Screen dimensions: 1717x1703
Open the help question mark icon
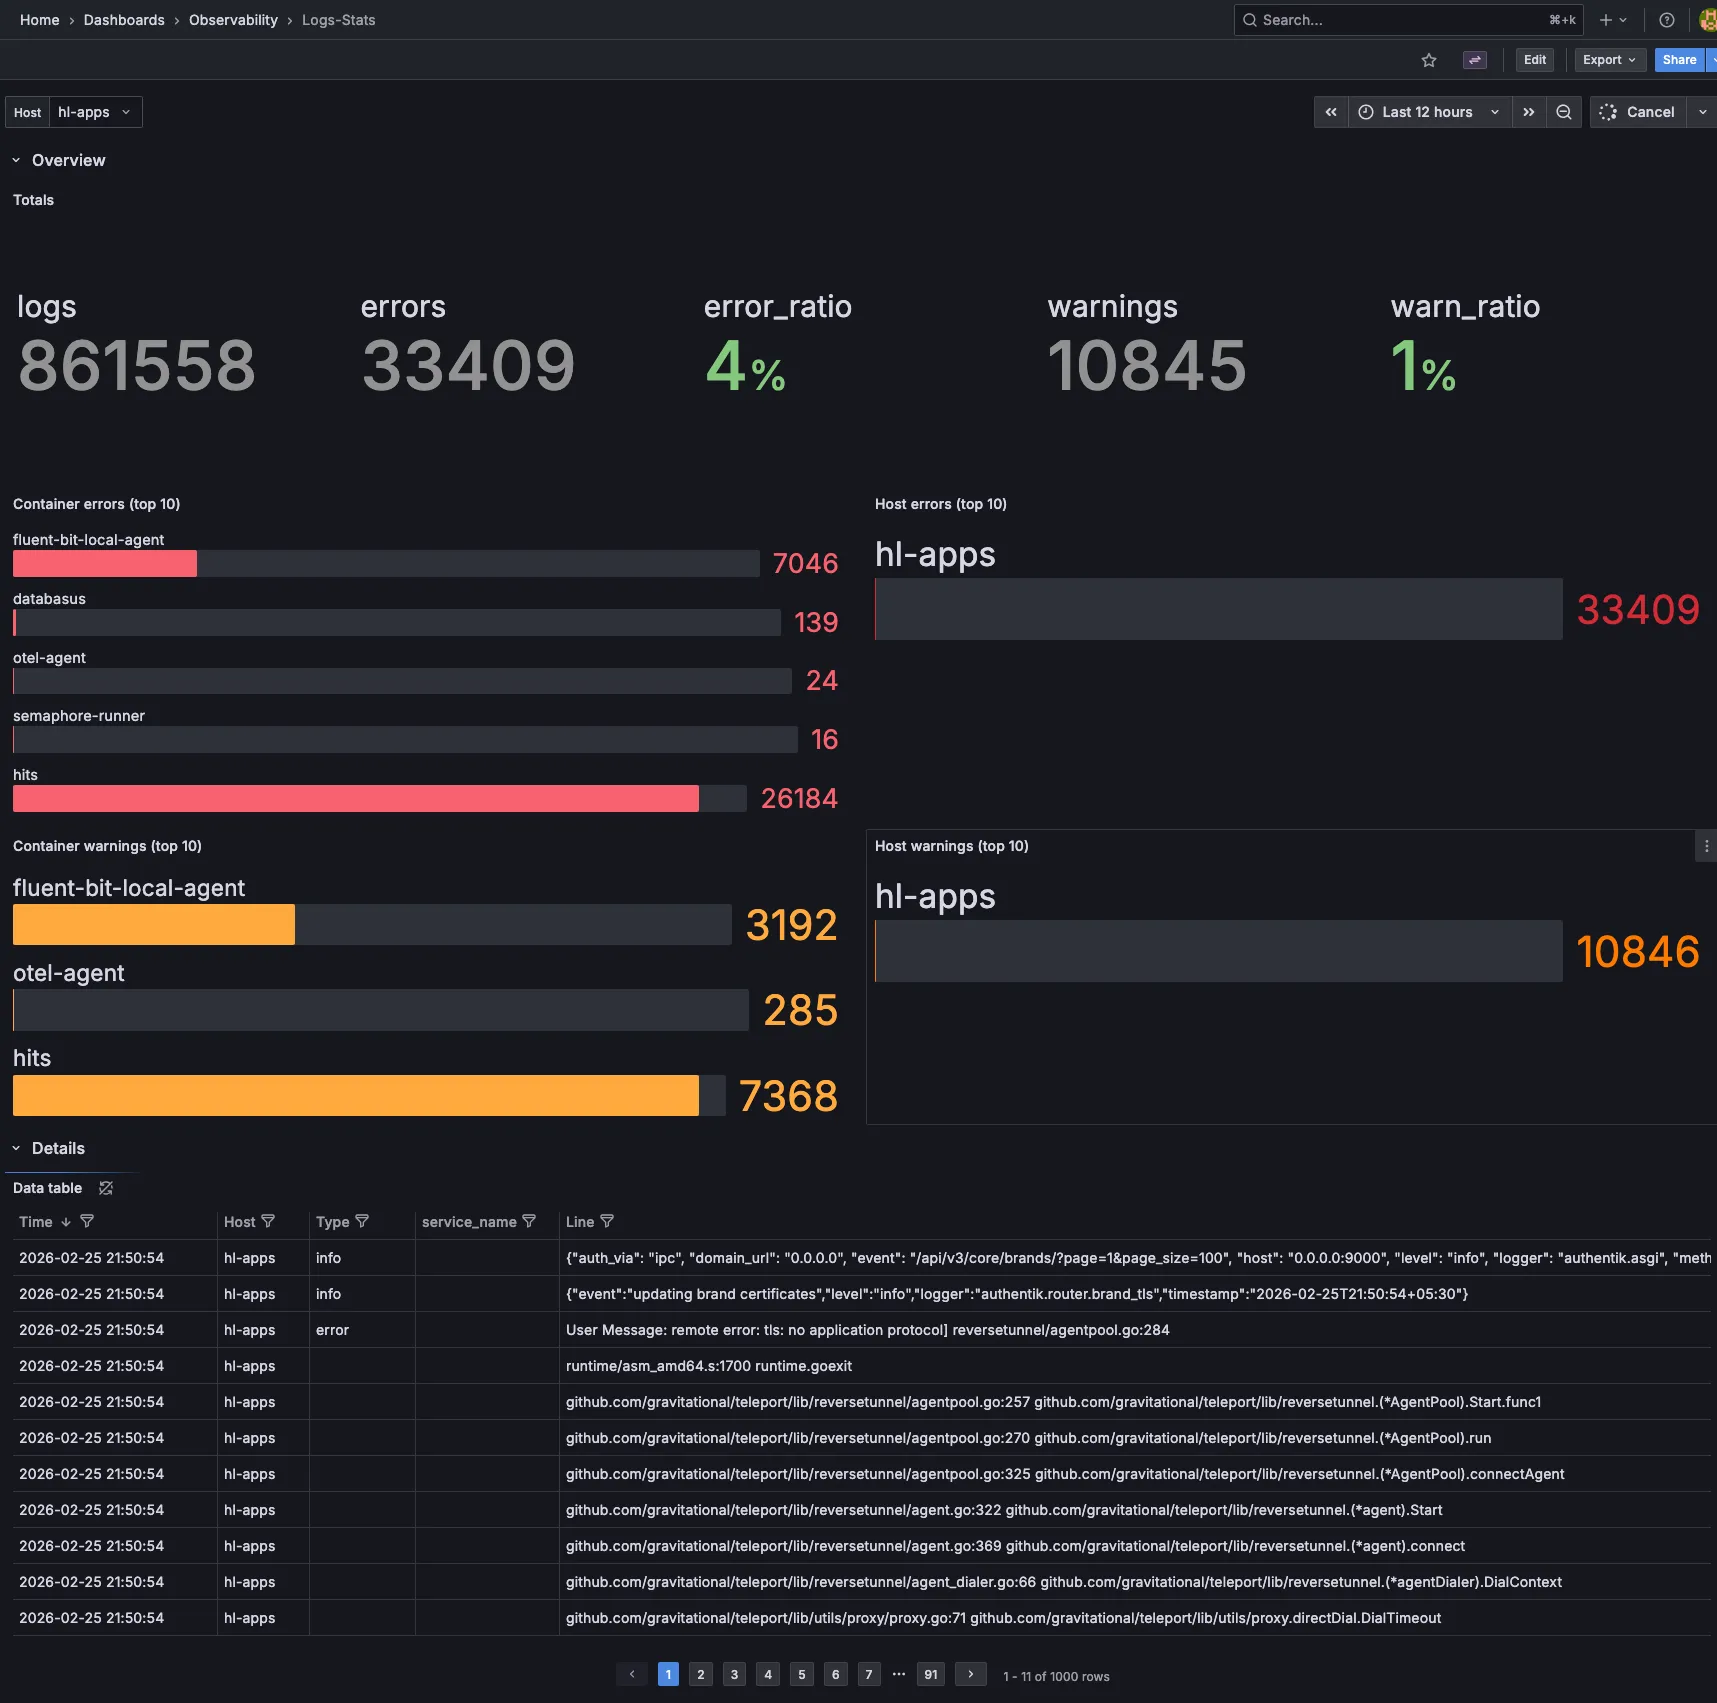(x=1667, y=20)
